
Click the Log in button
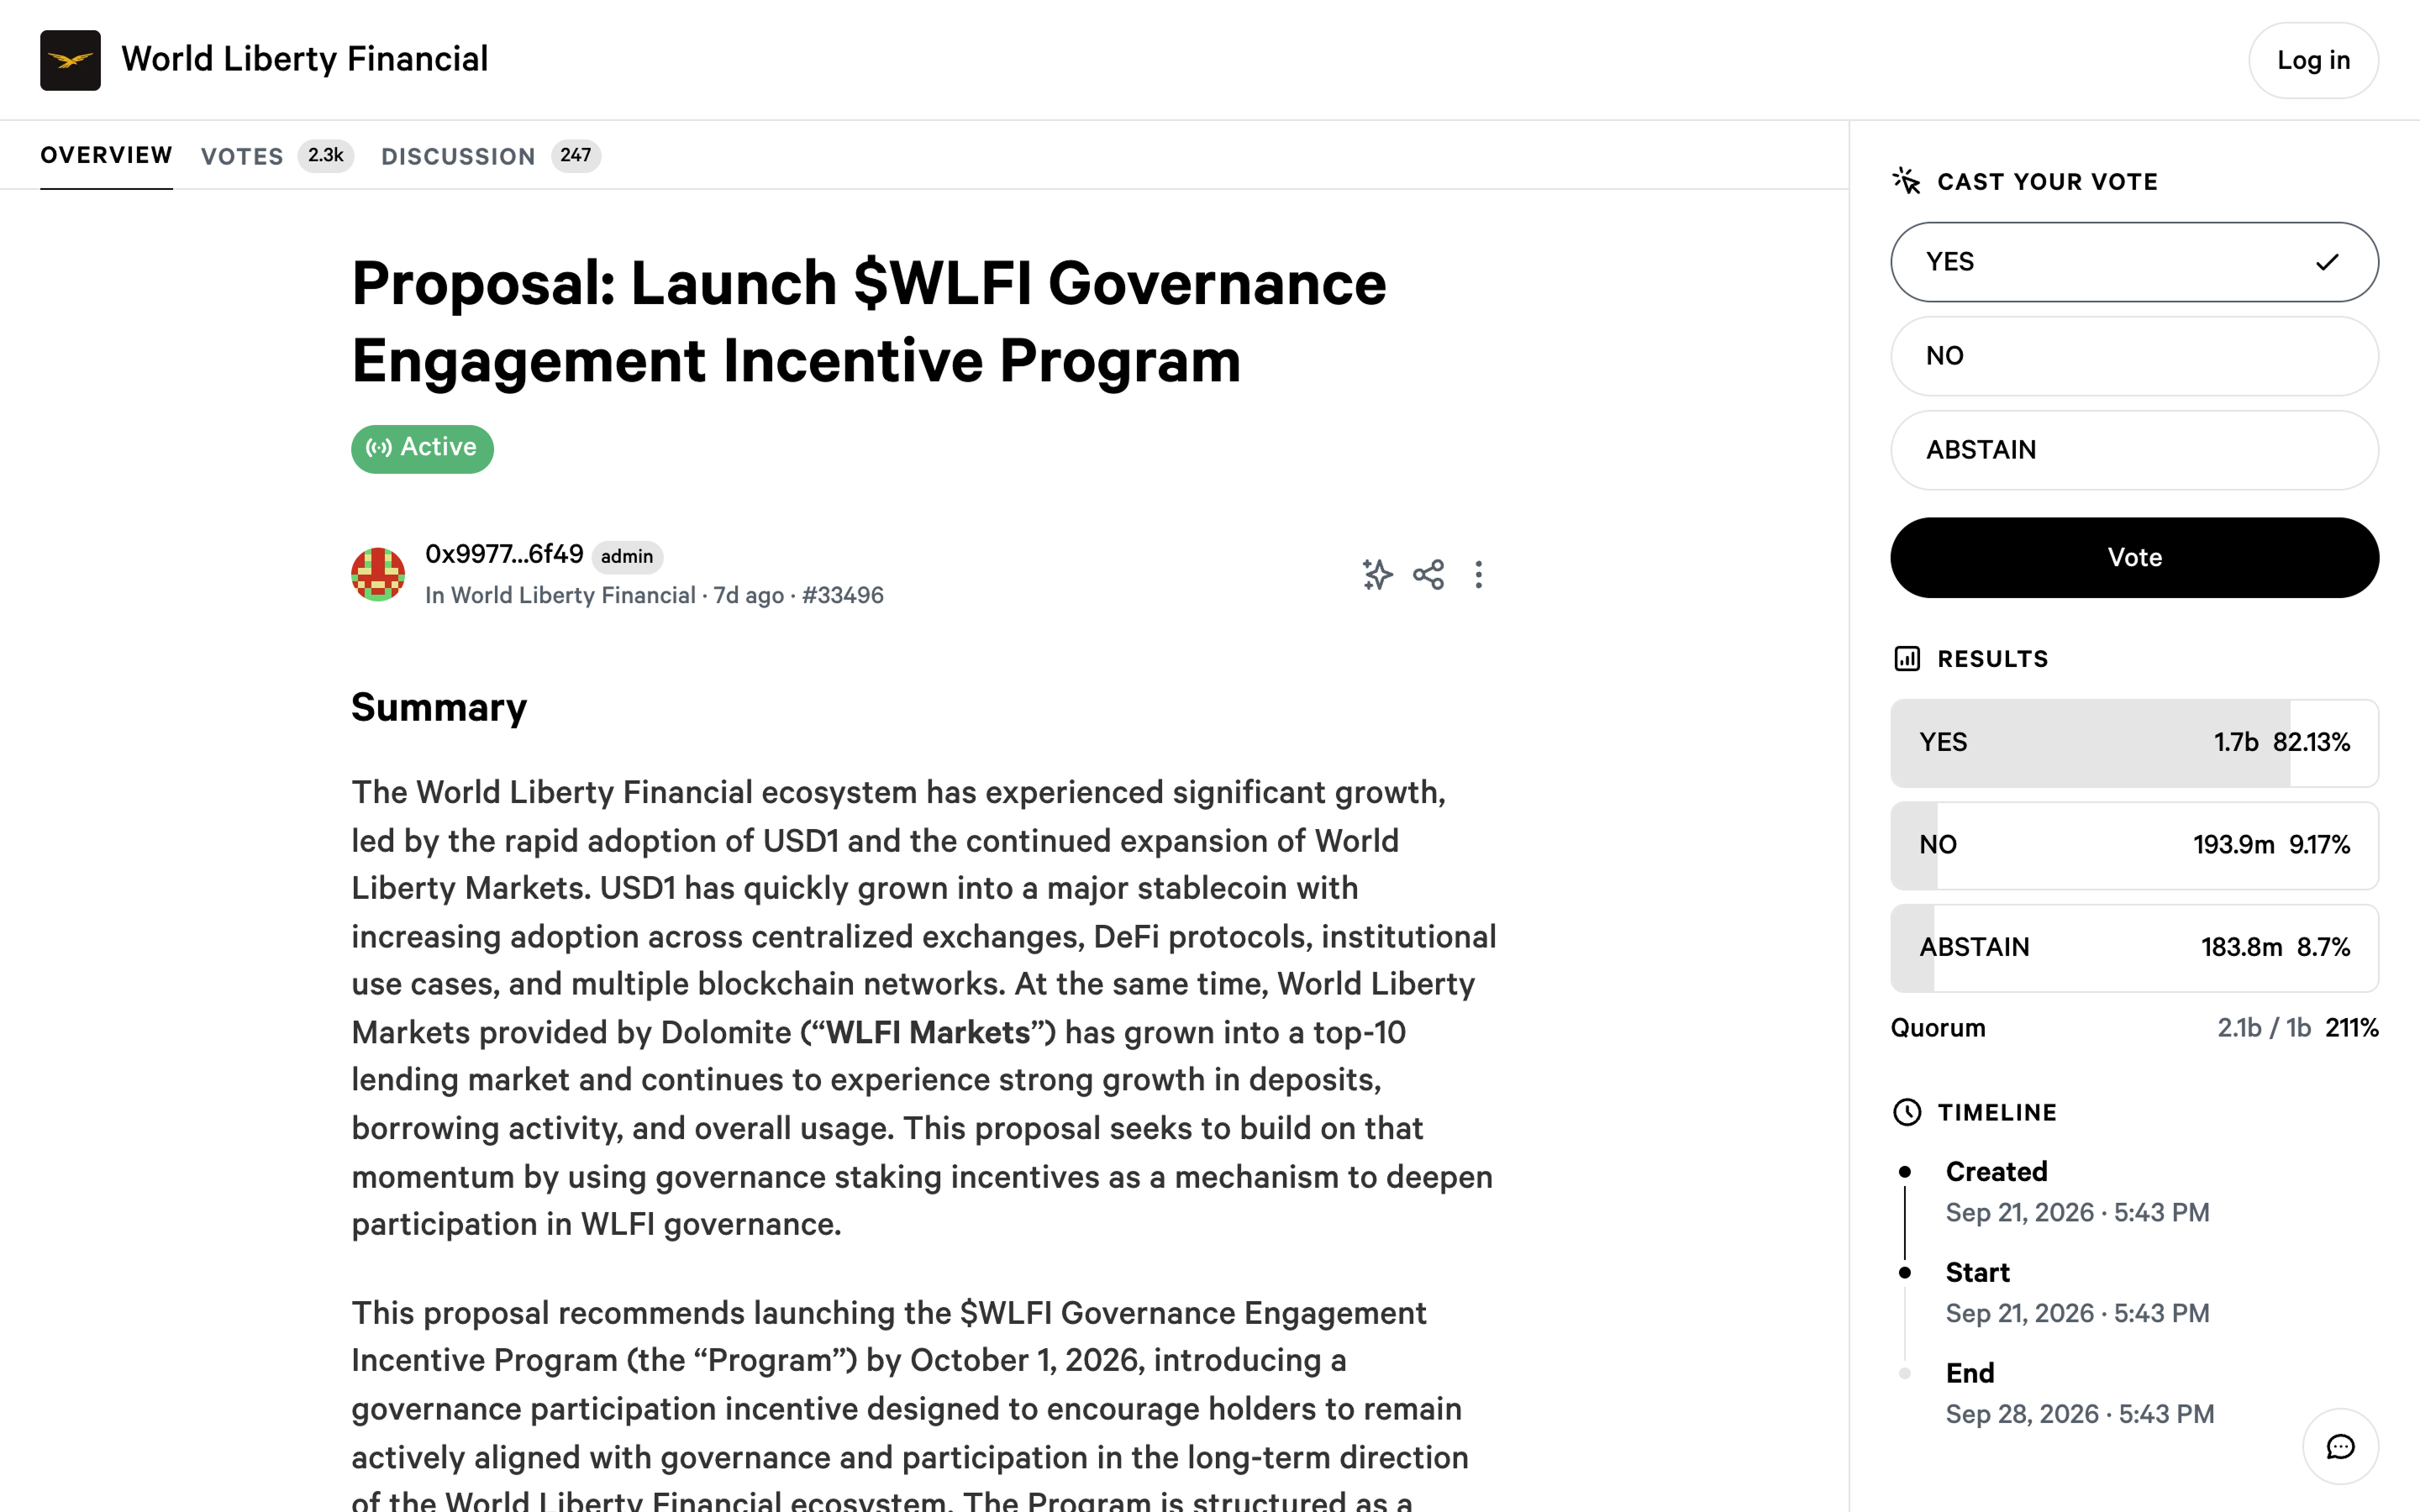click(2313, 60)
